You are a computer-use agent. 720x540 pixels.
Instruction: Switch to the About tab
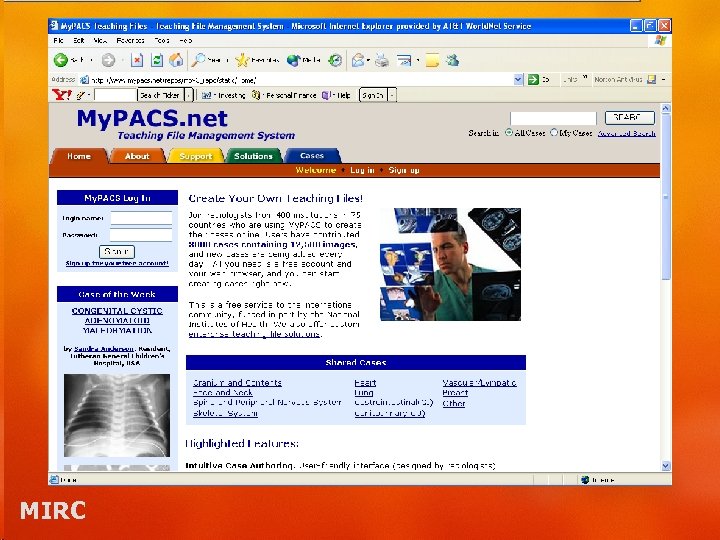click(x=137, y=156)
